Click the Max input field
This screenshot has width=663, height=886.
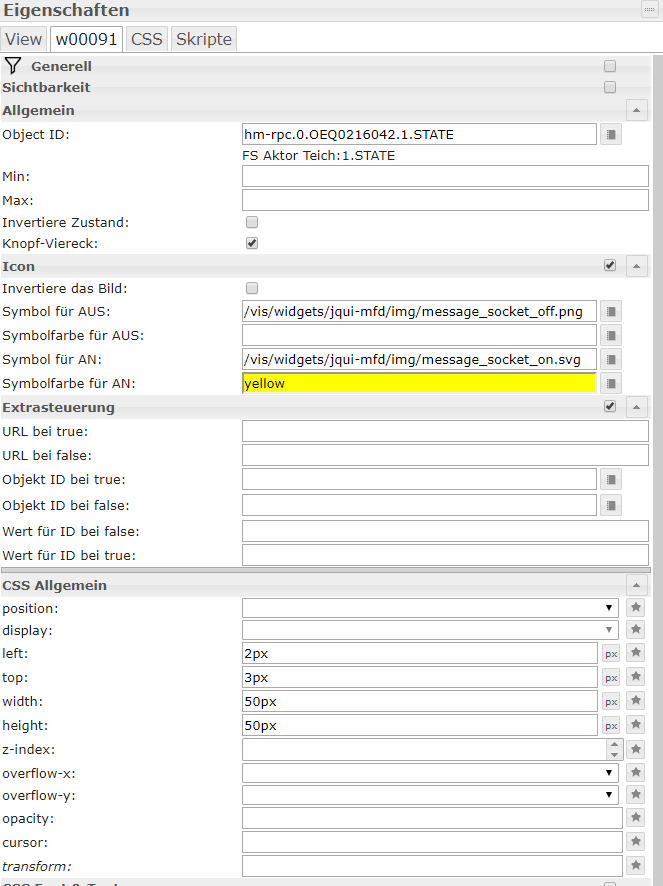point(445,200)
